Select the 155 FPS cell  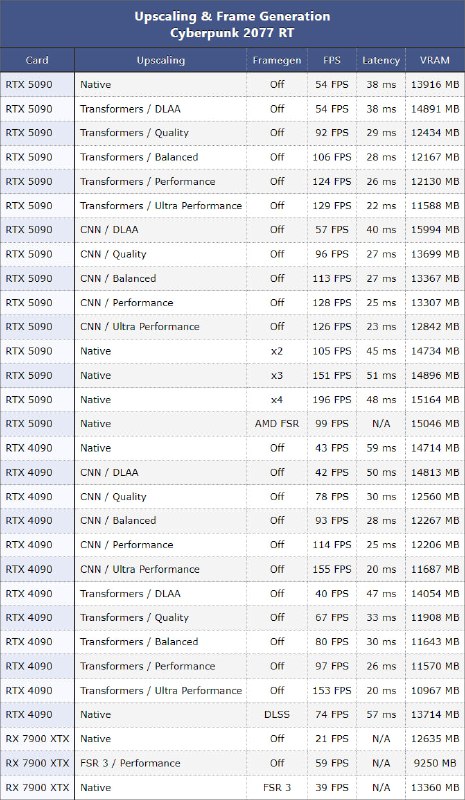pyautogui.click(x=332, y=569)
